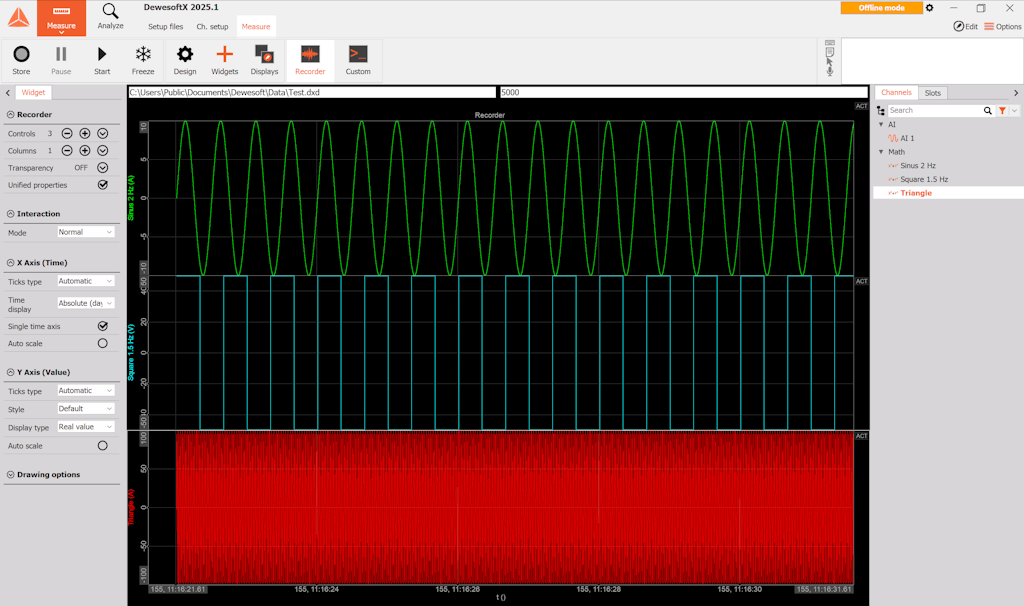Collapse Y Axis (Value) section
The width and height of the screenshot is (1024, 606).
pos(10,372)
